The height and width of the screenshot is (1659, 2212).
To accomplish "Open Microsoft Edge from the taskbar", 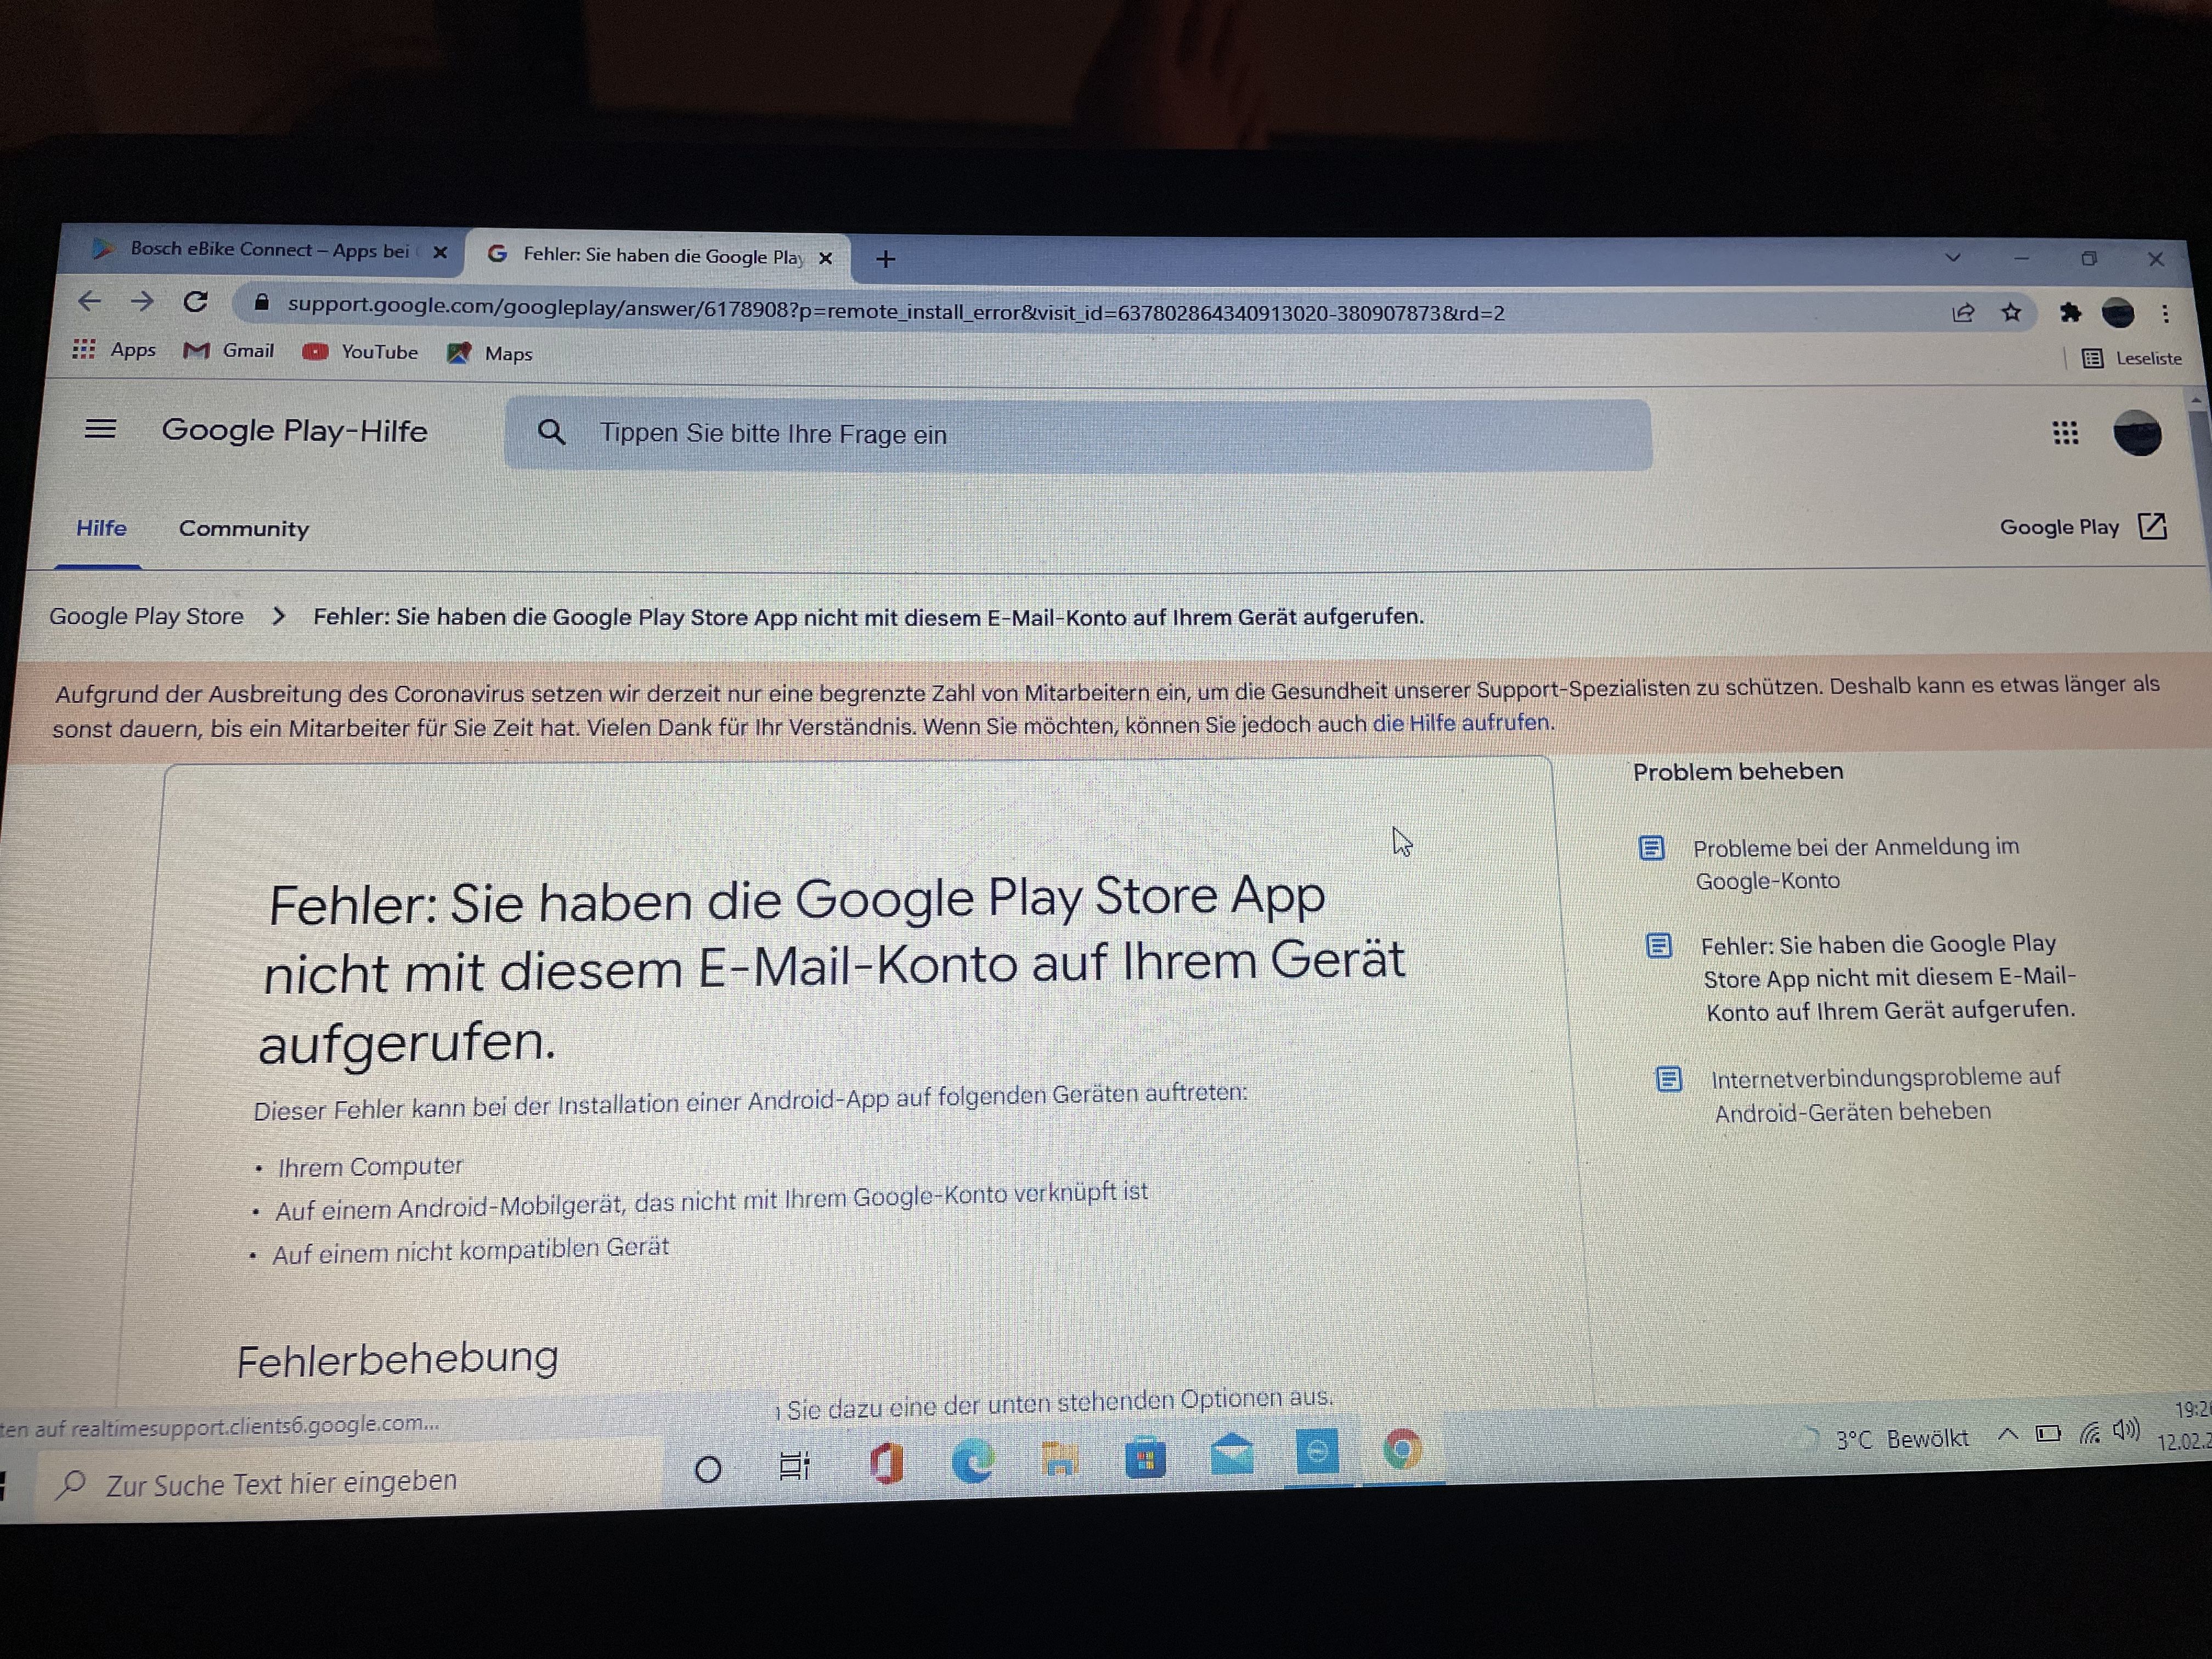I will (972, 1462).
